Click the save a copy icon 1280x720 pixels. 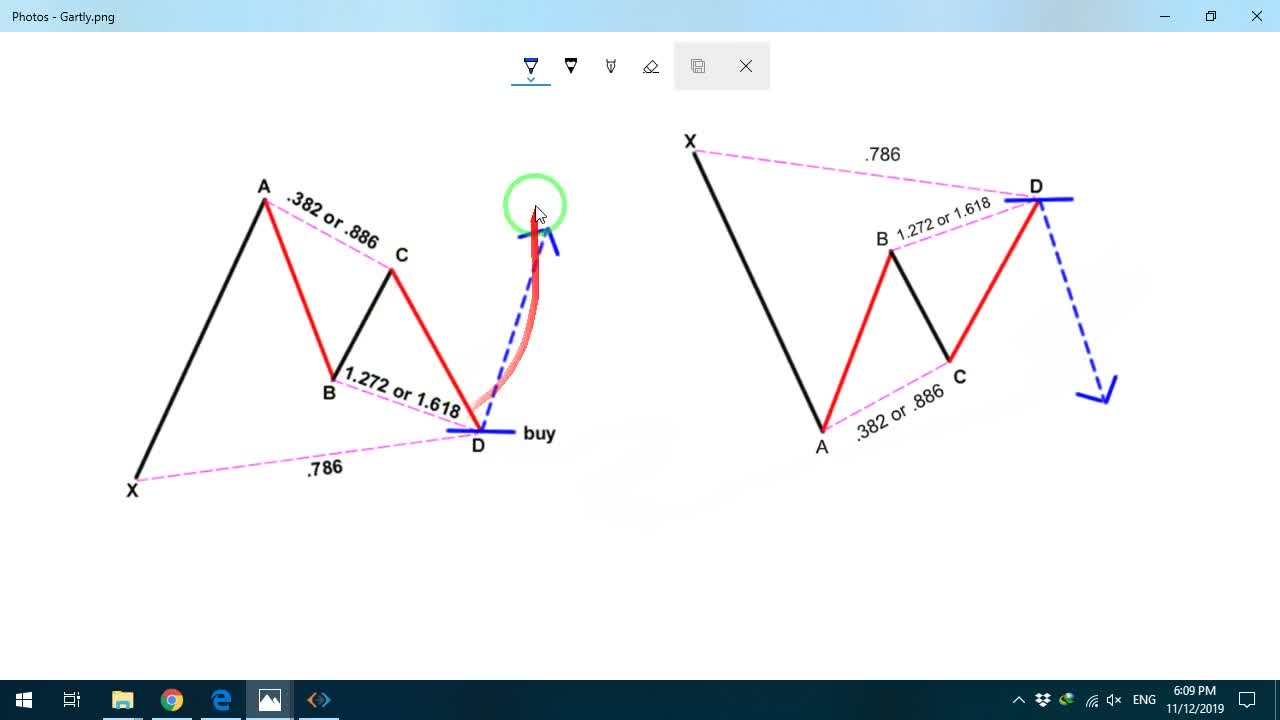pos(698,66)
